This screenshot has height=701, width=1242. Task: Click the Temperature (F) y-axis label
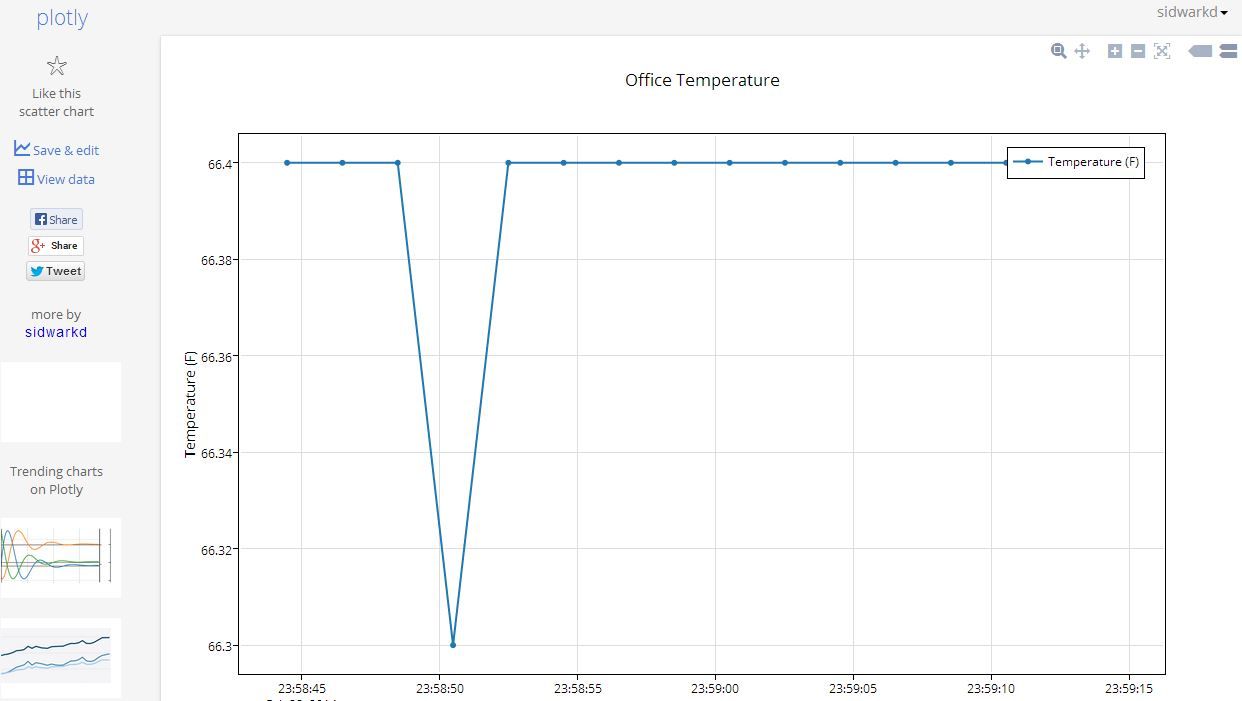[190, 404]
